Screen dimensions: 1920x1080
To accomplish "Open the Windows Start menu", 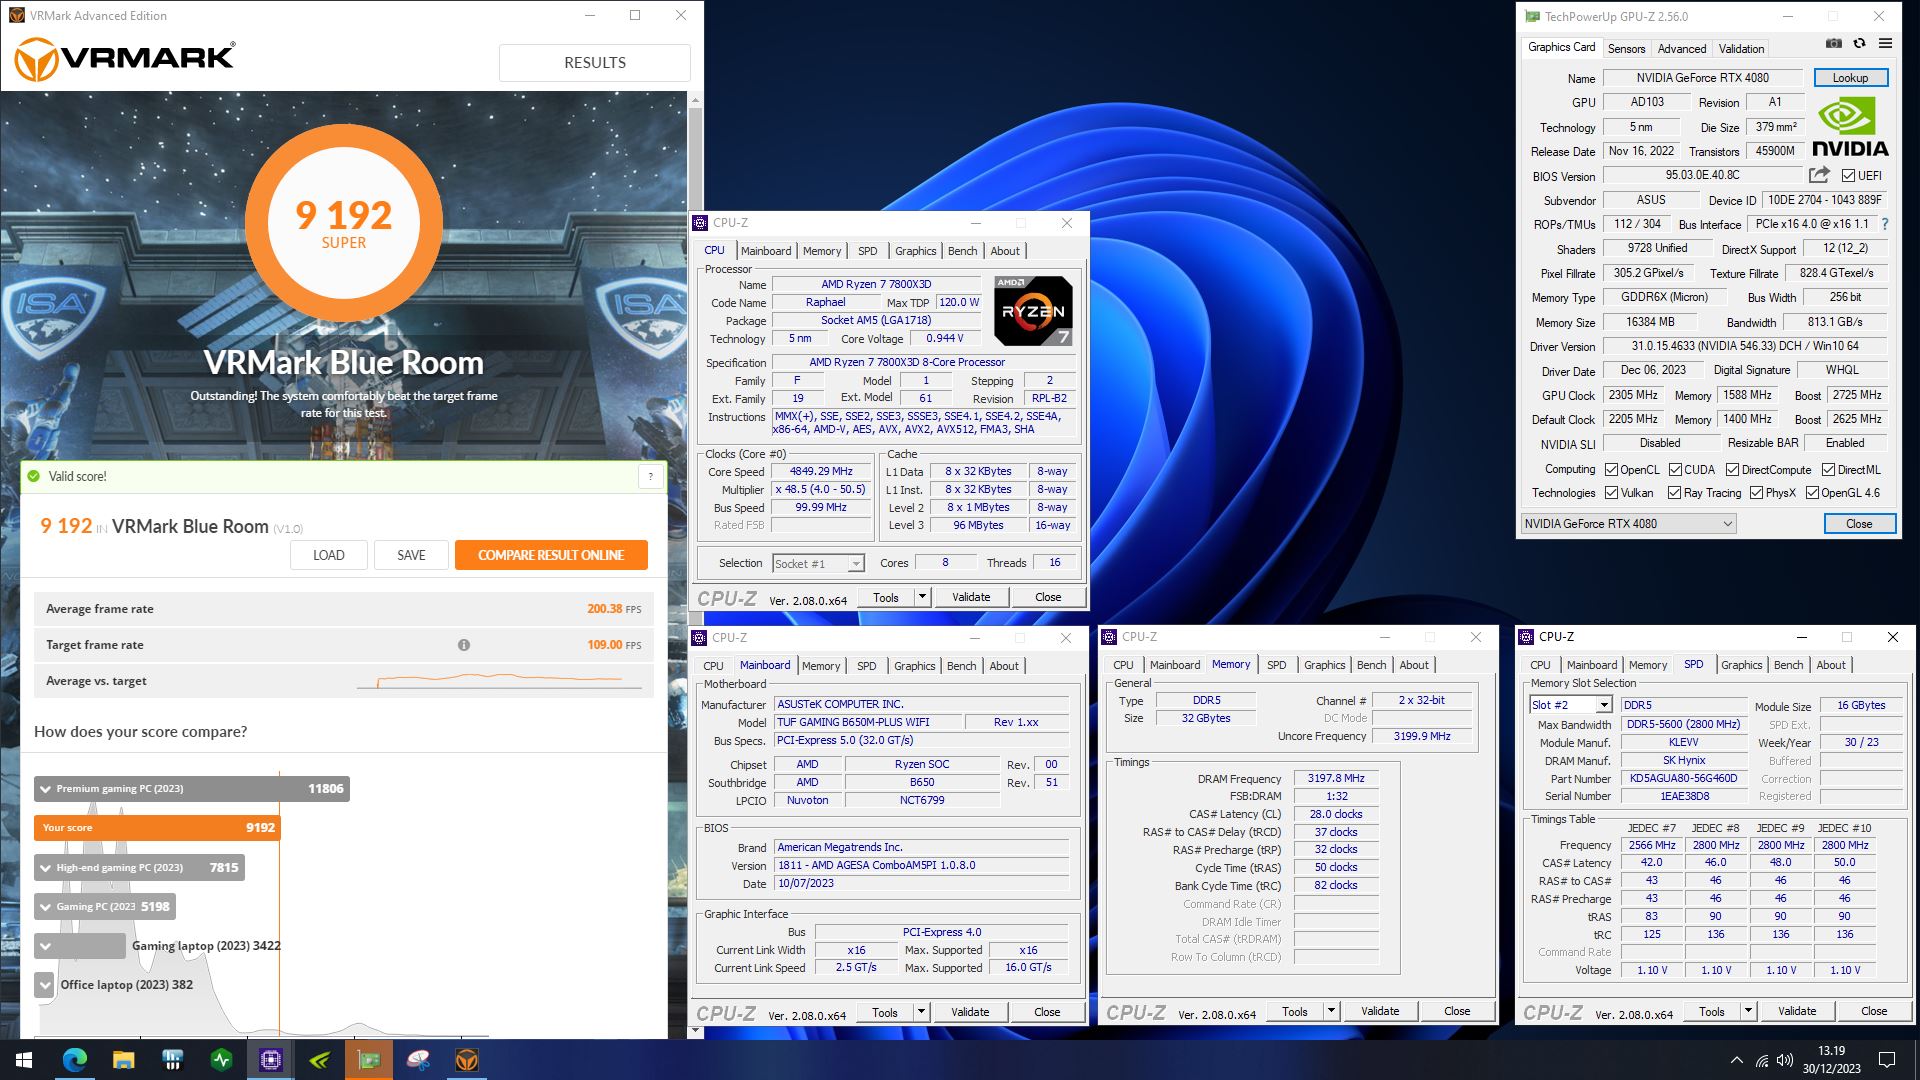I will 24,1060.
